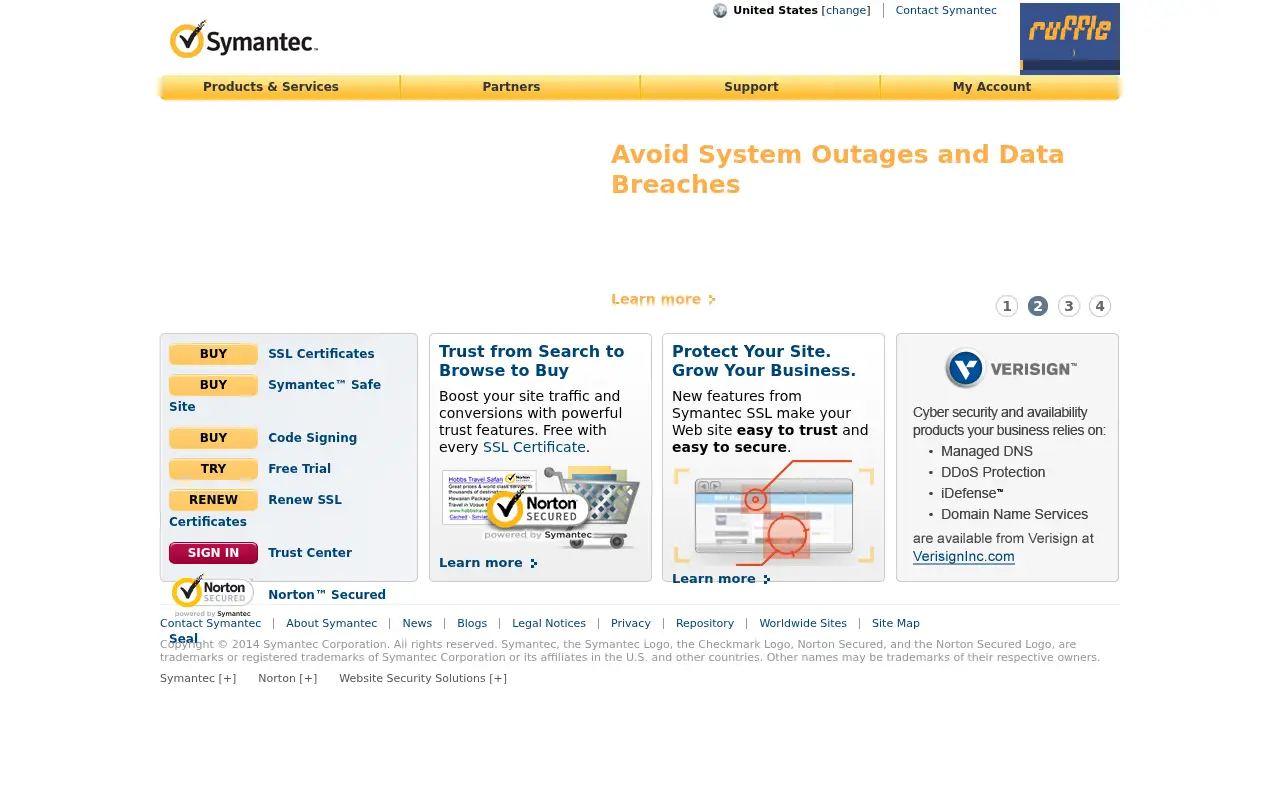Click the TRY button for Free Trial
This screenshot has height=800, width=1280.
coord(213,469)
